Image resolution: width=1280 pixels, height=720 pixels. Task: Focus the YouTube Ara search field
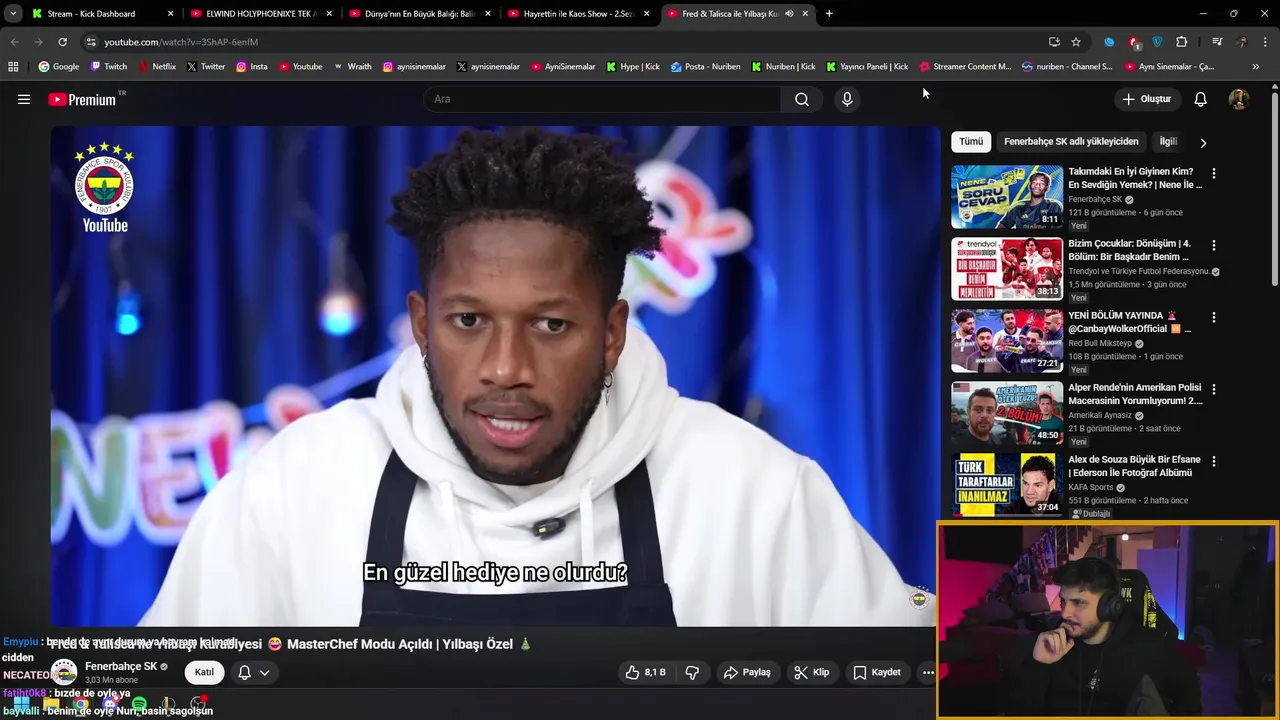603,99
